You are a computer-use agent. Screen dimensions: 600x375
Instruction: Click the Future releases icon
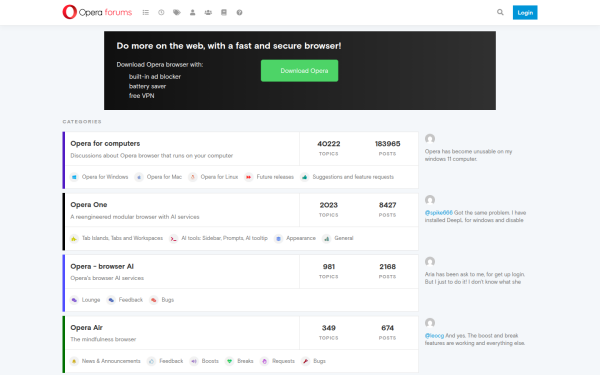(249, 177)
